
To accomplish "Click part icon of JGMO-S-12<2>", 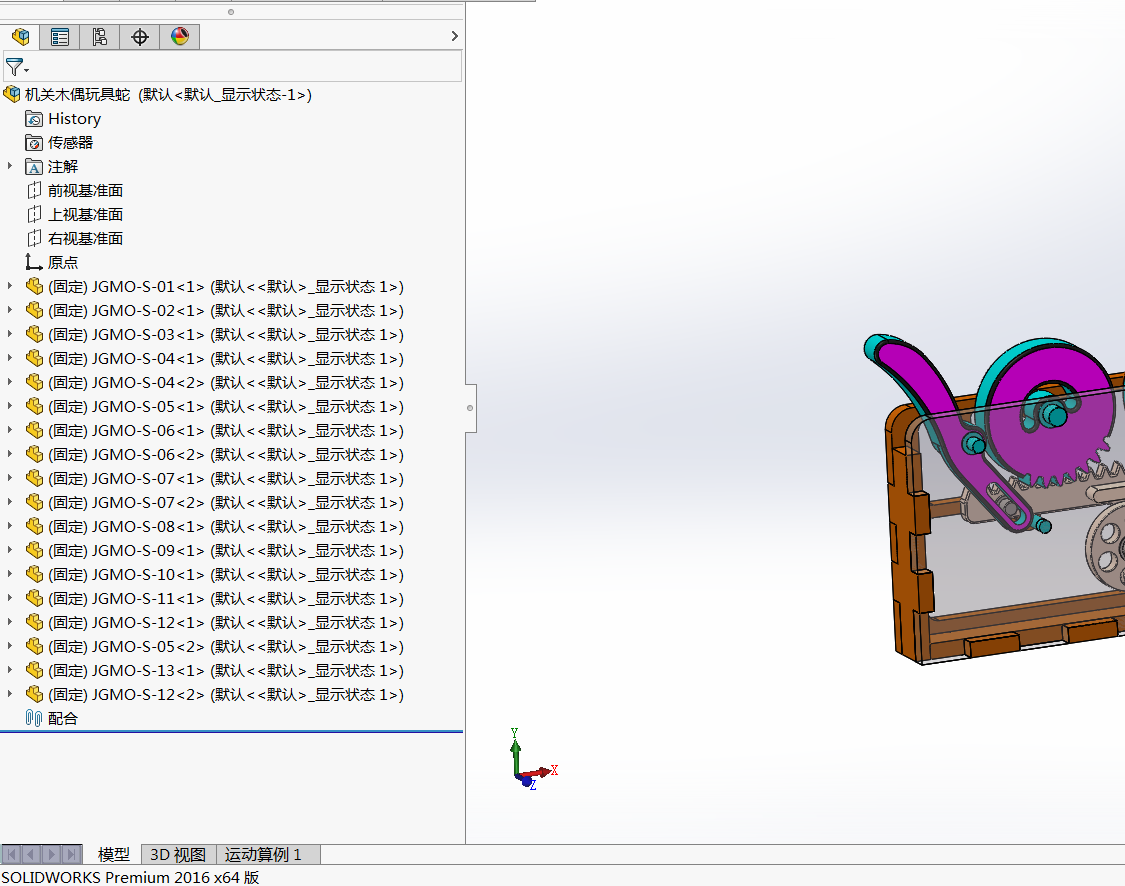I will coord(34,694).
